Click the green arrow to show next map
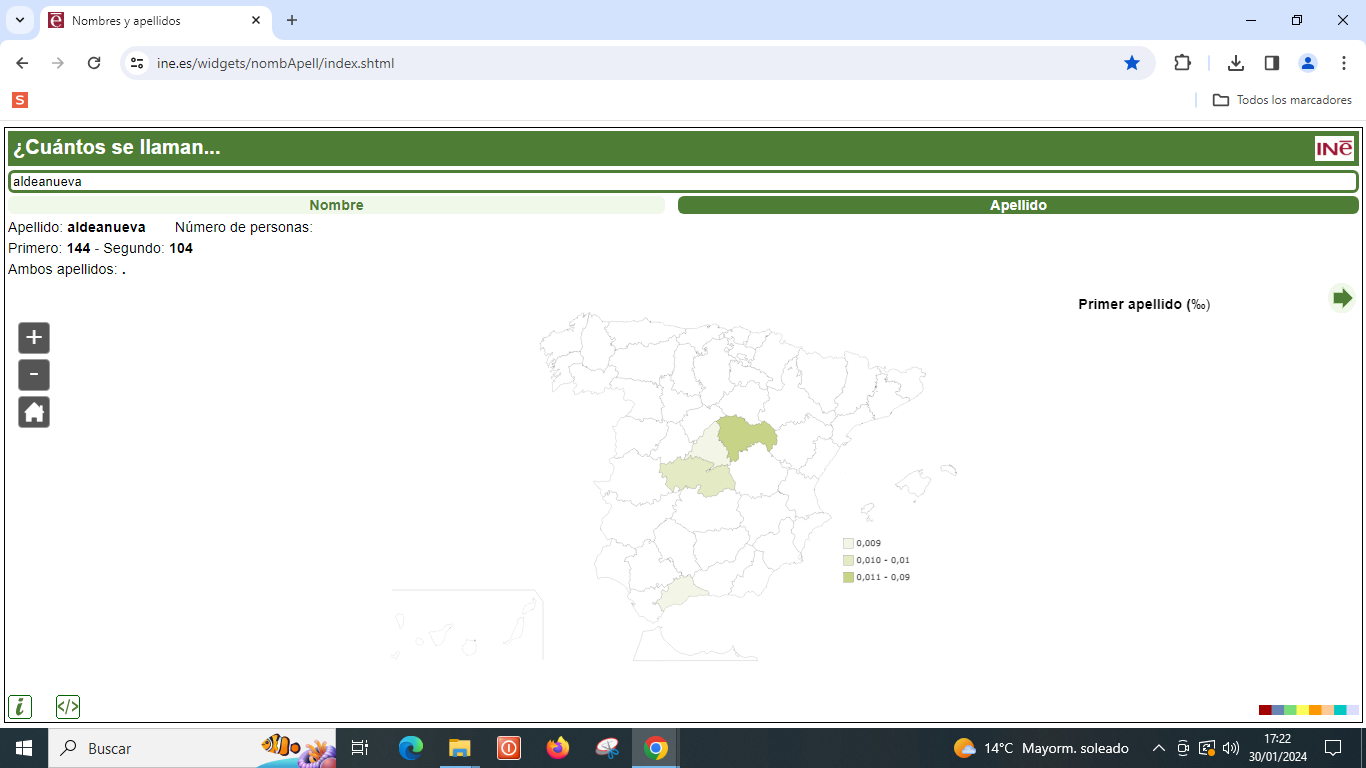 (x=1341, y=298)
